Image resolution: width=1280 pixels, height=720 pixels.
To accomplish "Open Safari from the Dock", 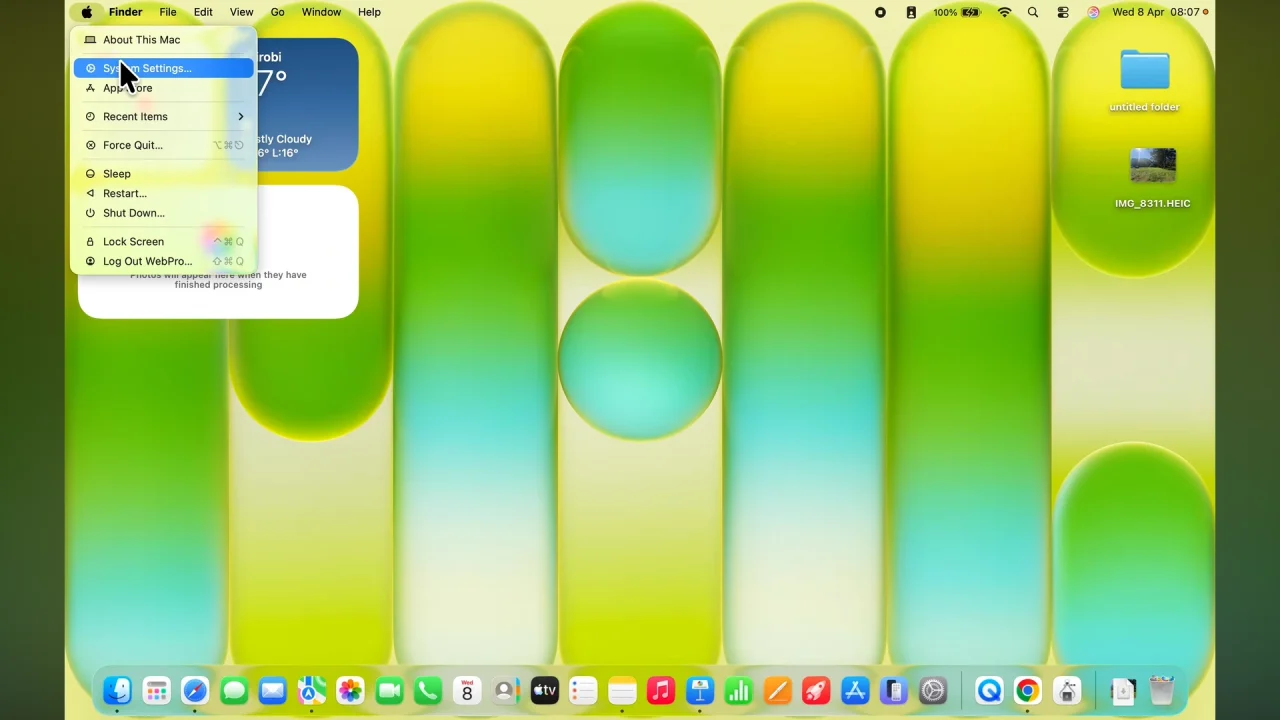I will 195,690.
